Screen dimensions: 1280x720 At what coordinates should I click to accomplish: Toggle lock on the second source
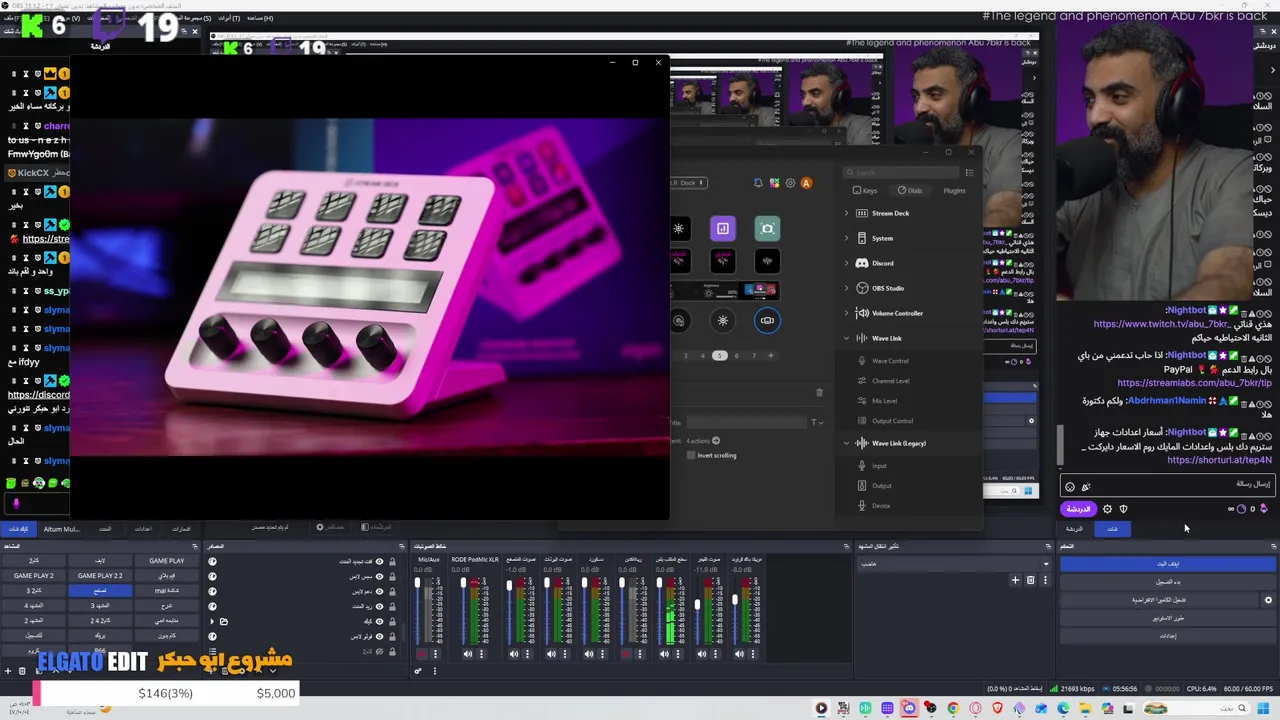(x=392, y=577)
